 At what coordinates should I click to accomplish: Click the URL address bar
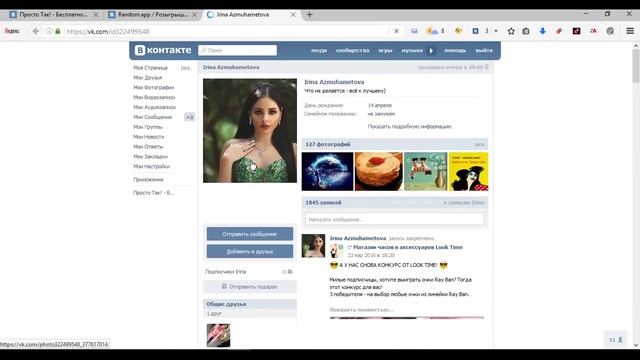pyautogui.click(x=227, y=31)
